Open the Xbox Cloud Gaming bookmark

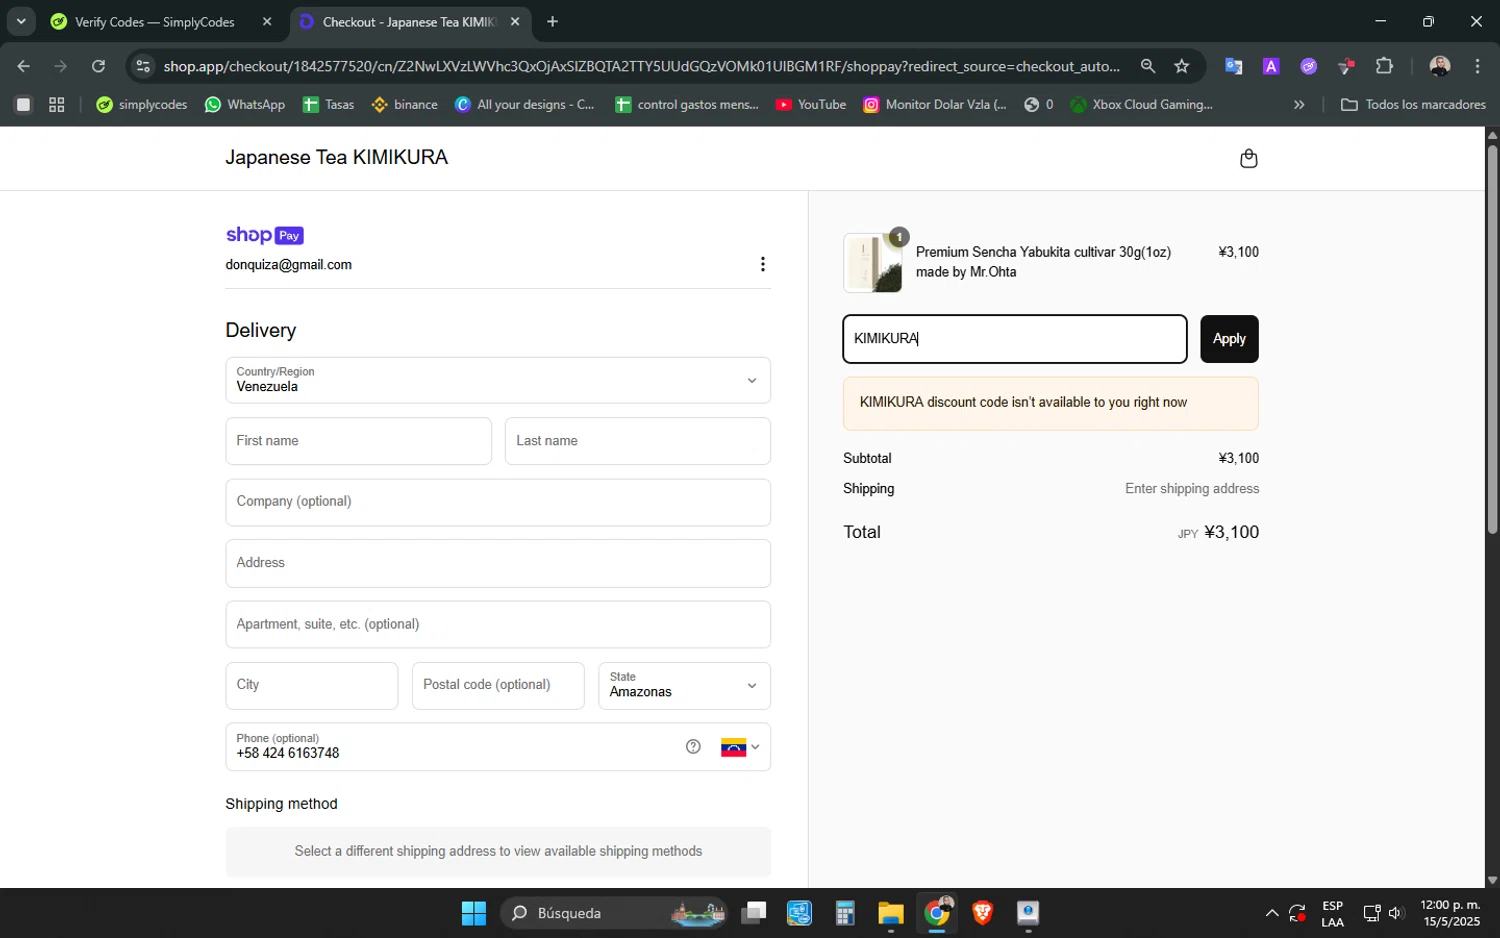point(1141,104)
